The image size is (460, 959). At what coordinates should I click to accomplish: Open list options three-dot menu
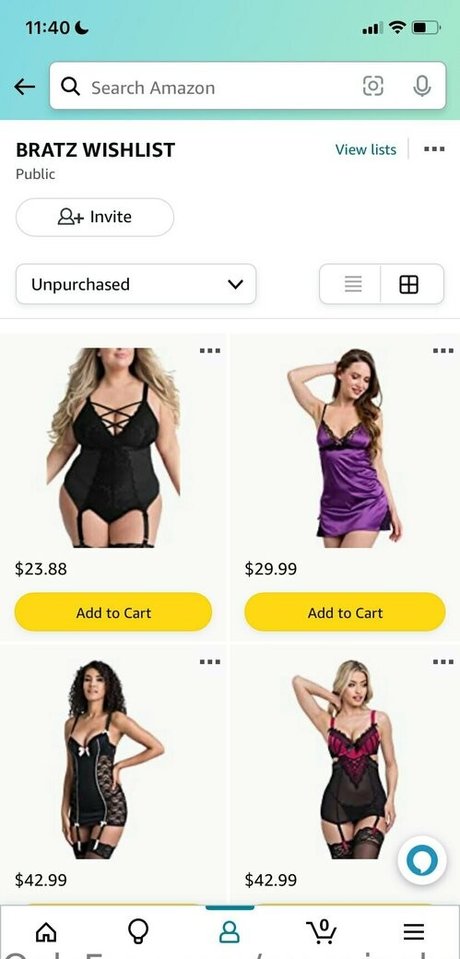point(434,149)
